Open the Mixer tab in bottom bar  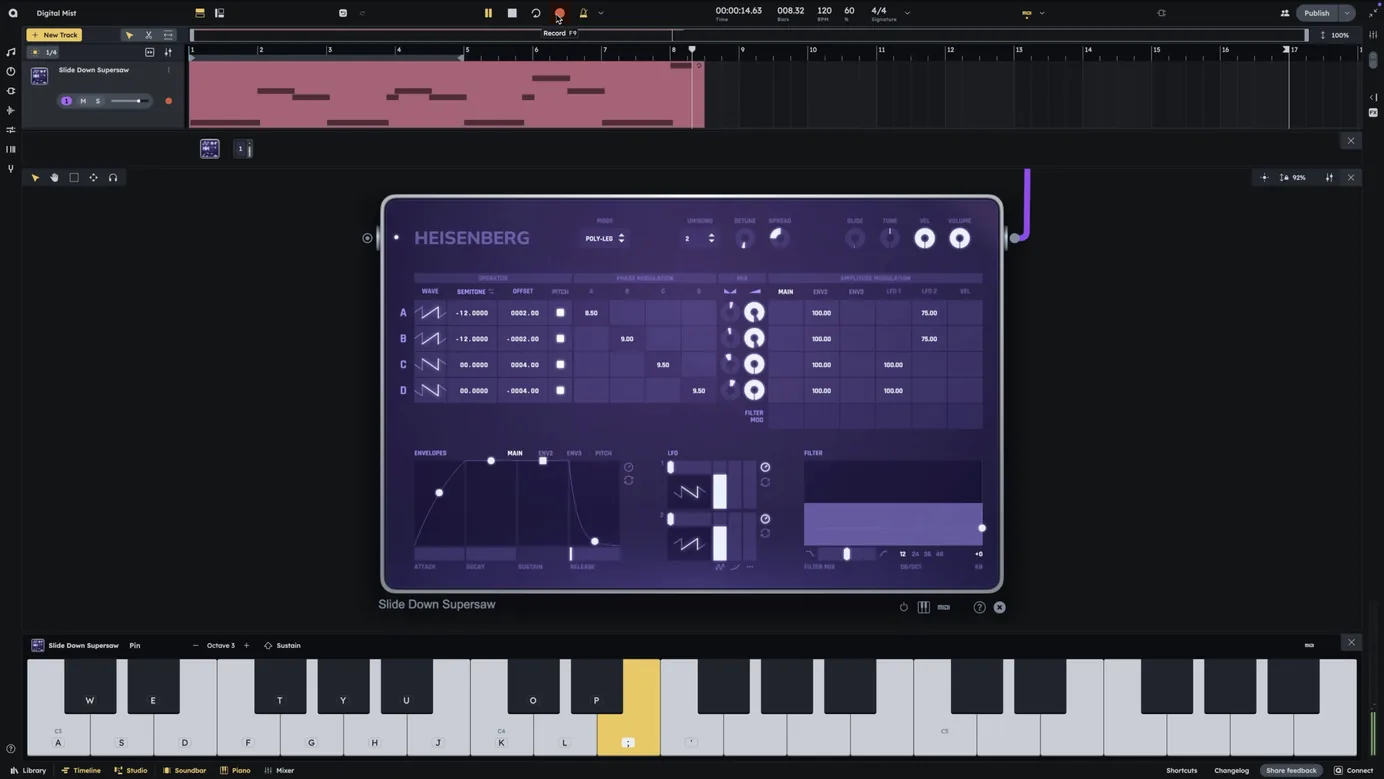click(279, 771)
